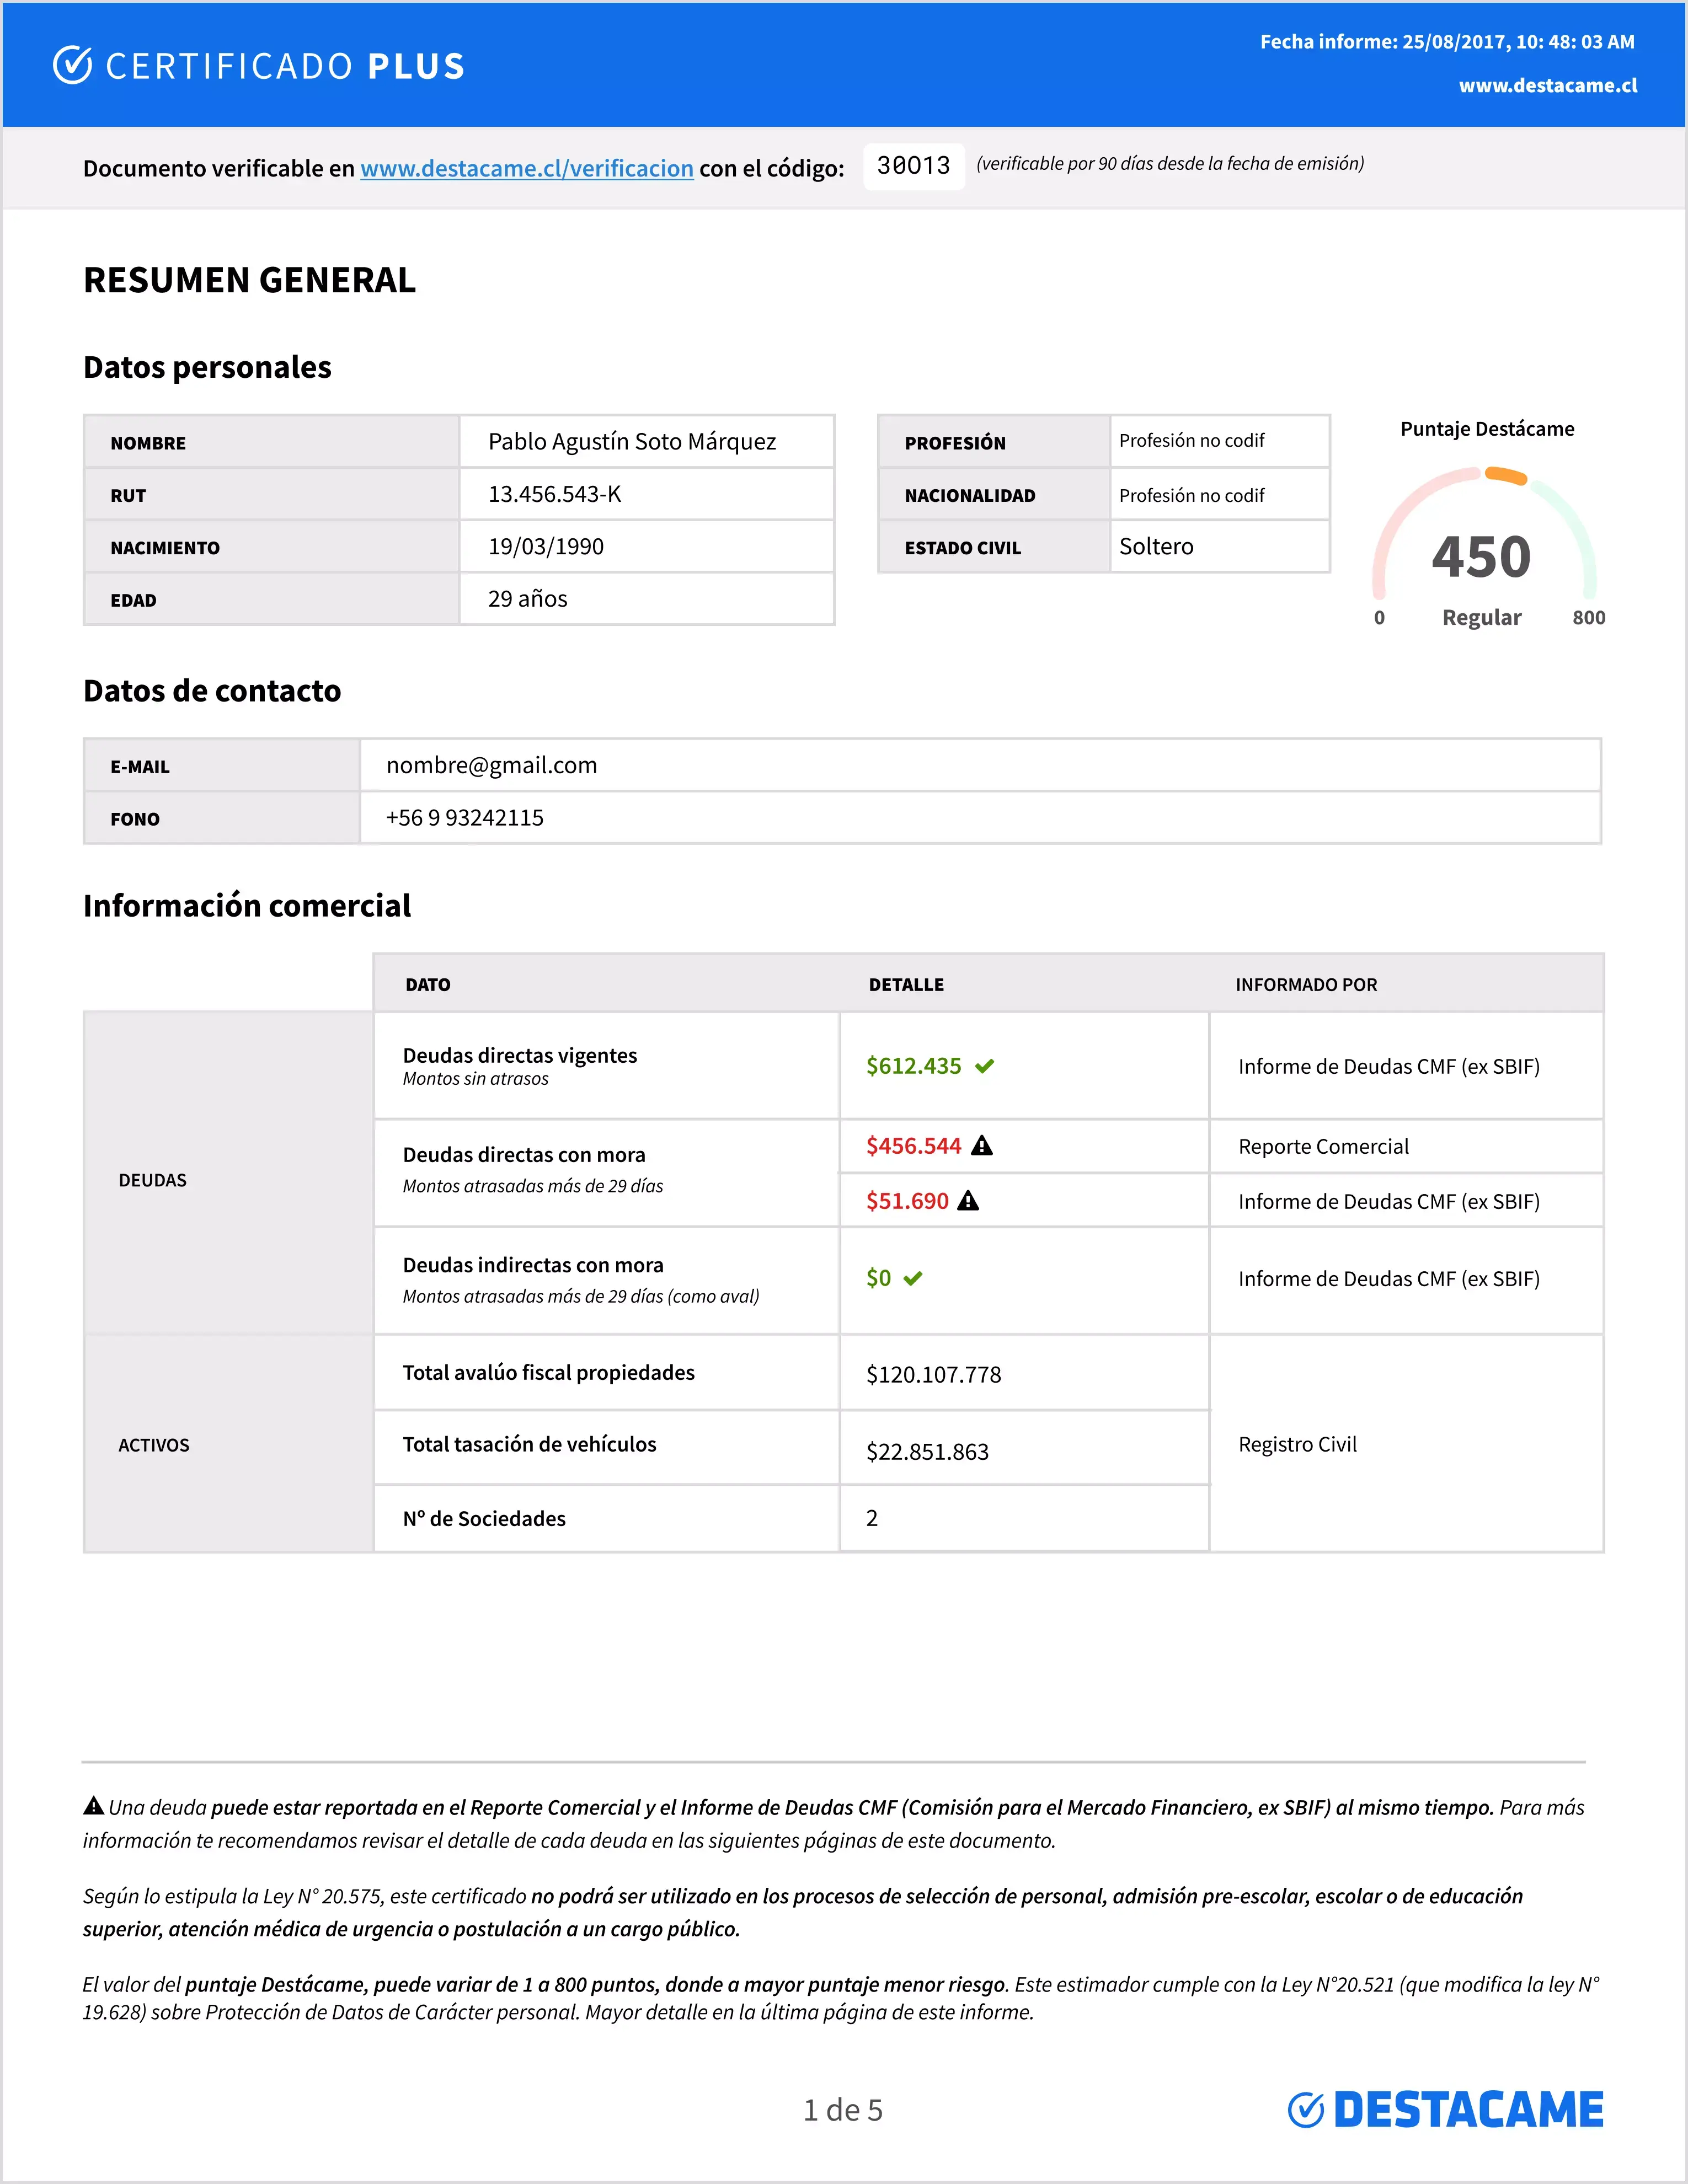This screenshot has height=2184, width=1688.
Task: Select the age value '29 años'
Action: [x=528, y=599]
